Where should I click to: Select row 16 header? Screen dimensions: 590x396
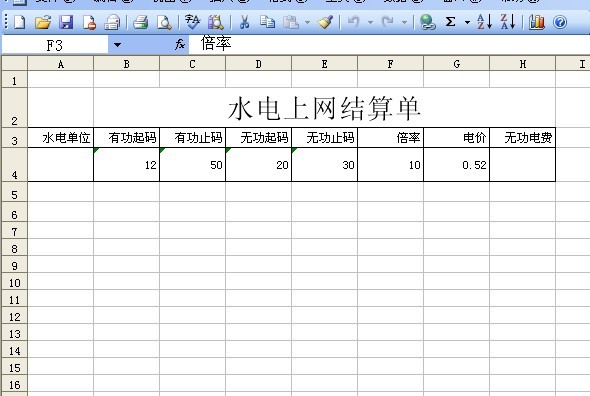(x=14, y=383)
